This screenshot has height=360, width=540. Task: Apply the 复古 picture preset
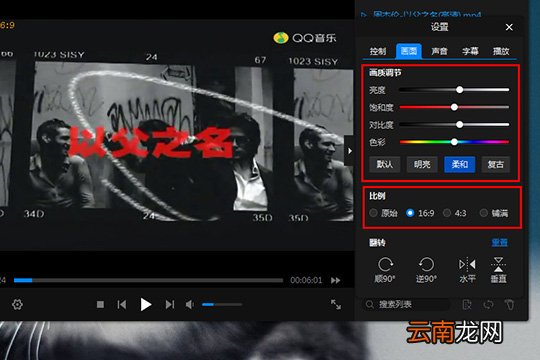[x=496, y=164]
